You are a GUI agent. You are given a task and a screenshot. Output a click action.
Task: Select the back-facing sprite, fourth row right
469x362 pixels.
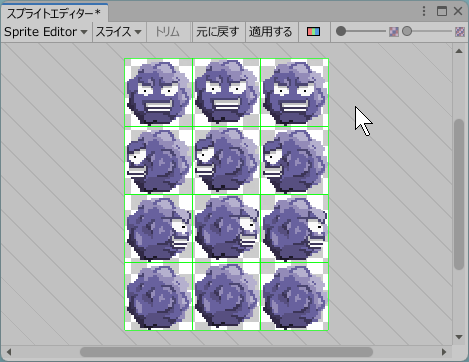coord(294,296)
